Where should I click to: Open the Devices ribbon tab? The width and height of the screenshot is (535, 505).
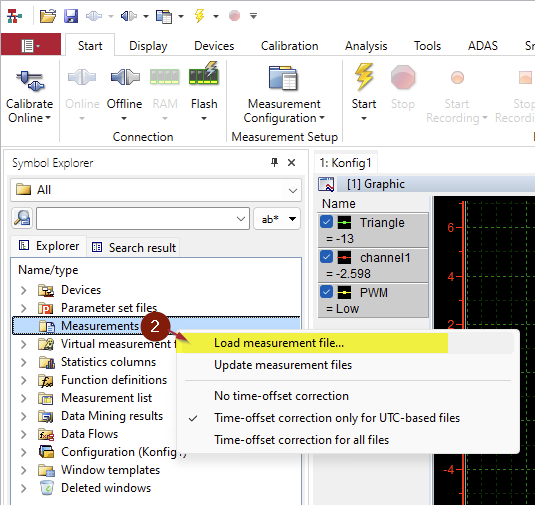[214, 46]
